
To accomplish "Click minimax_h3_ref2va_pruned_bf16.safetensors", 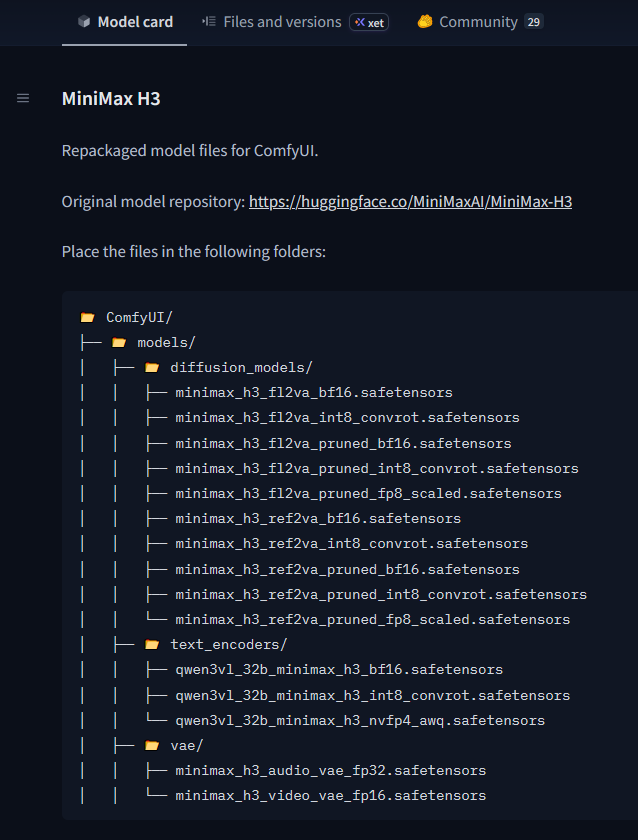I will coord(348,569).
